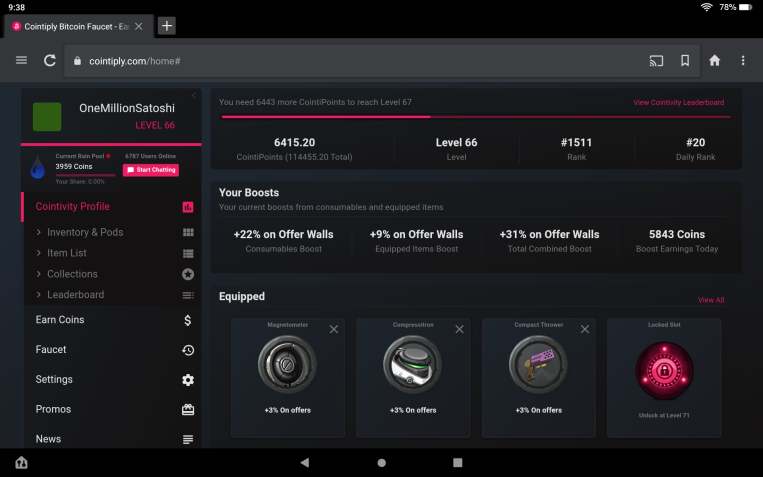Viewport: 763px width, 477px height.
Task: Bookmark this page
Action: pos(685,60)
